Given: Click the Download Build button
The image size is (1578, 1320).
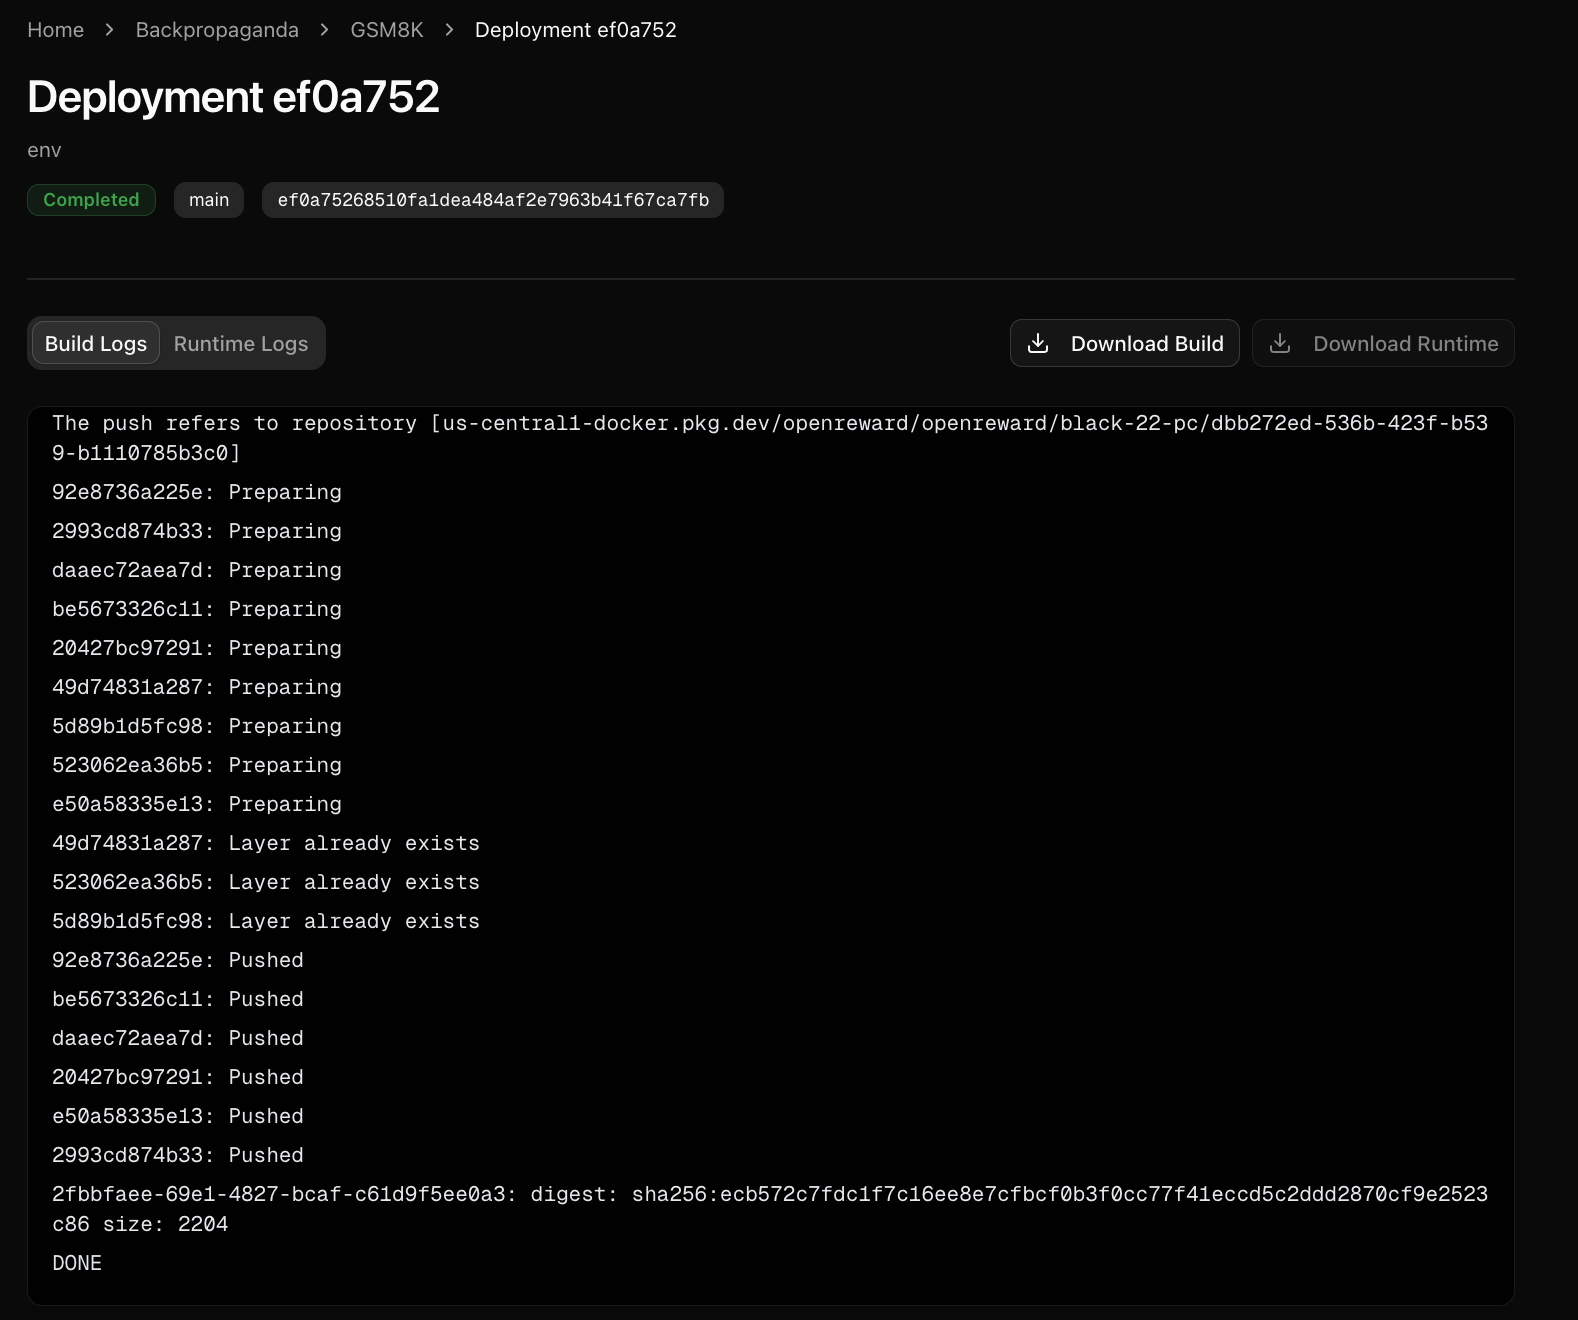Looking at the screenshot, I should (1124, 343).
